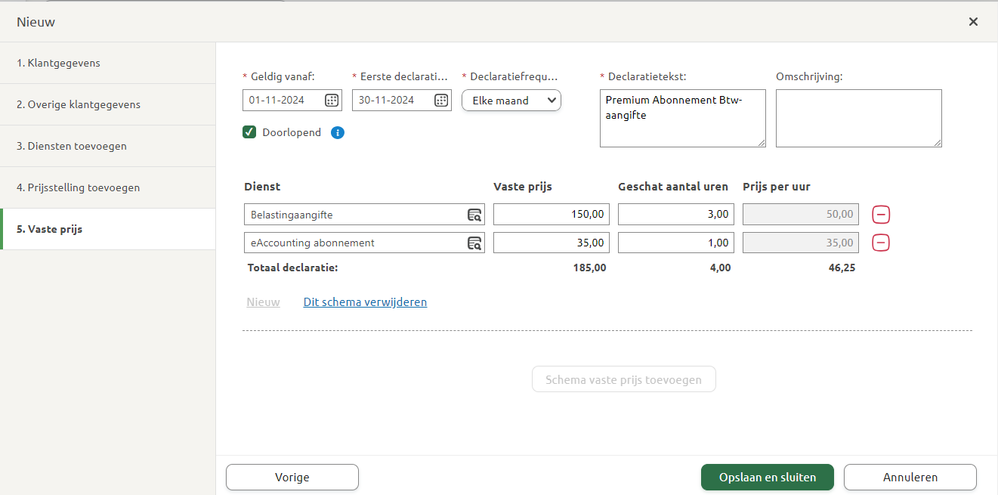Open service lookup for eAccounting abonnement row
Image resolution: width=998 pixels, height=495 pixels.
pyautogui.click(x=474, y=243)
